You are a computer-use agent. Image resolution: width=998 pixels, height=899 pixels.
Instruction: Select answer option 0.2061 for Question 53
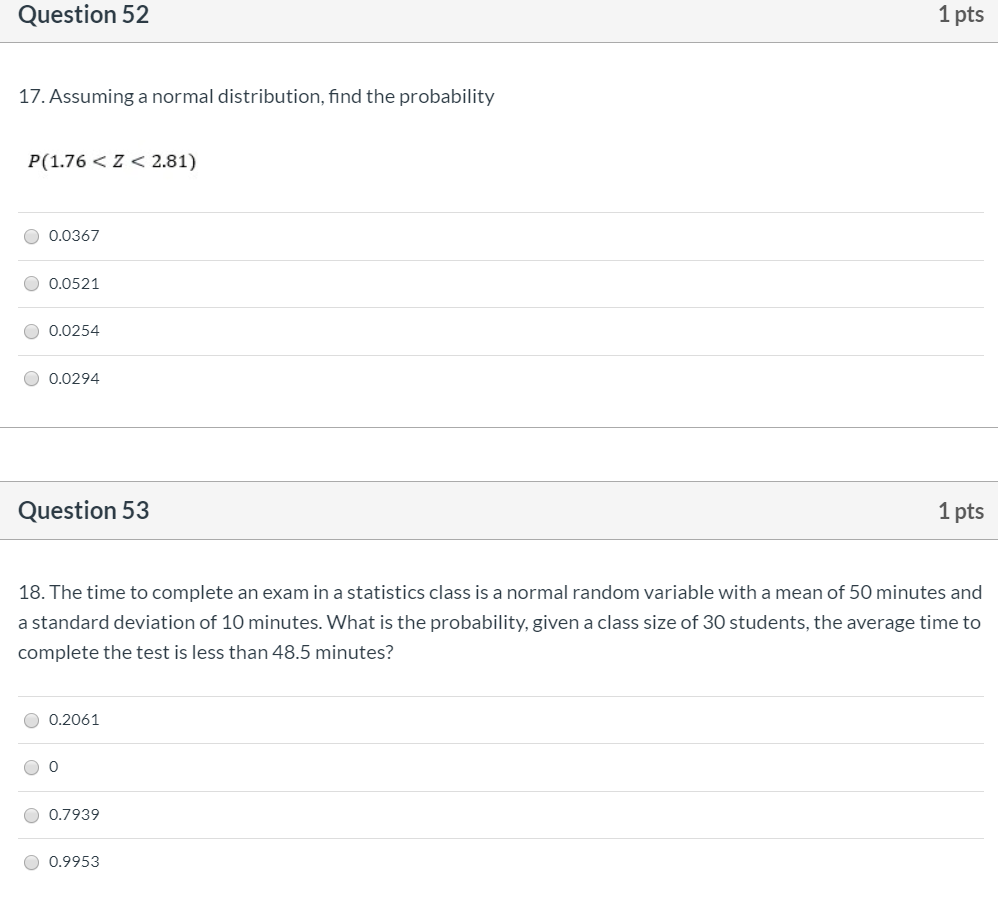(x=31, y=720)
